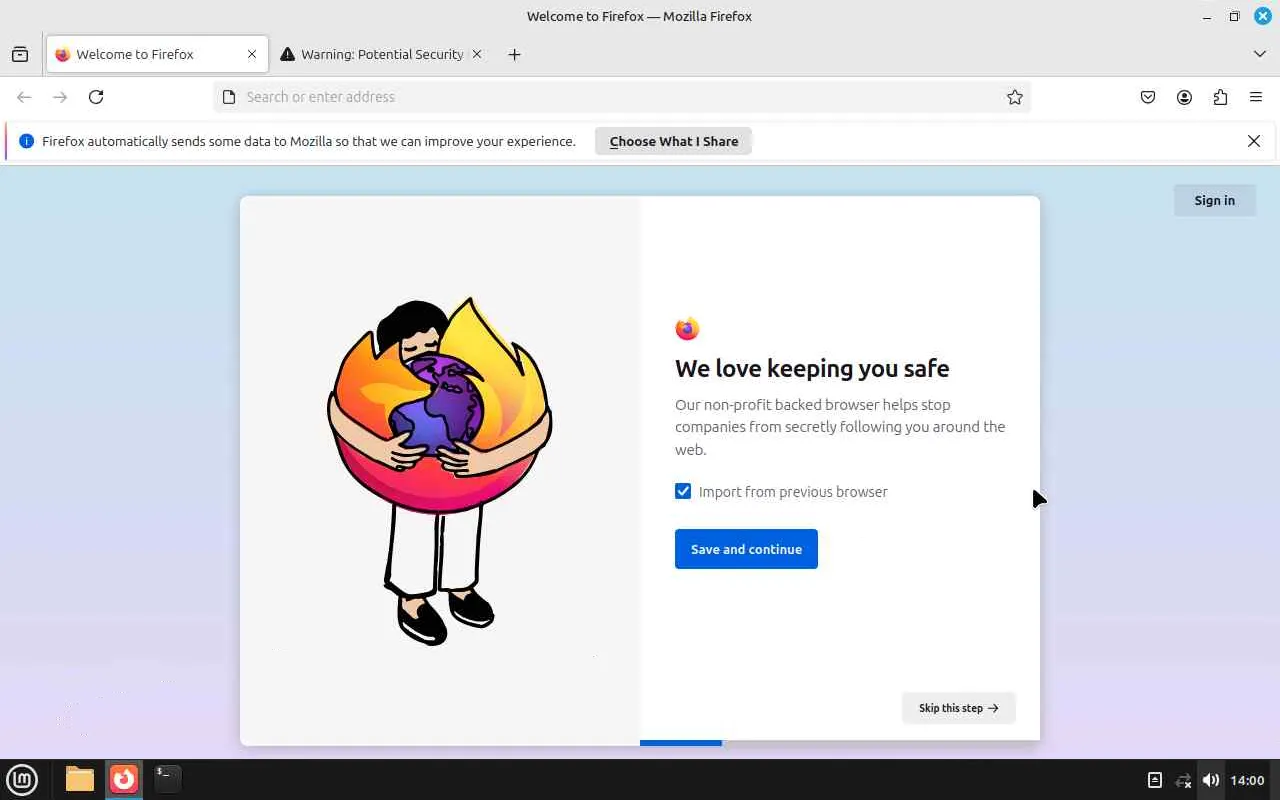Image resolution: width=1280 pixels, height=800 pixels.
Task: Open a new tab with plus button
Action: point(514,54)
